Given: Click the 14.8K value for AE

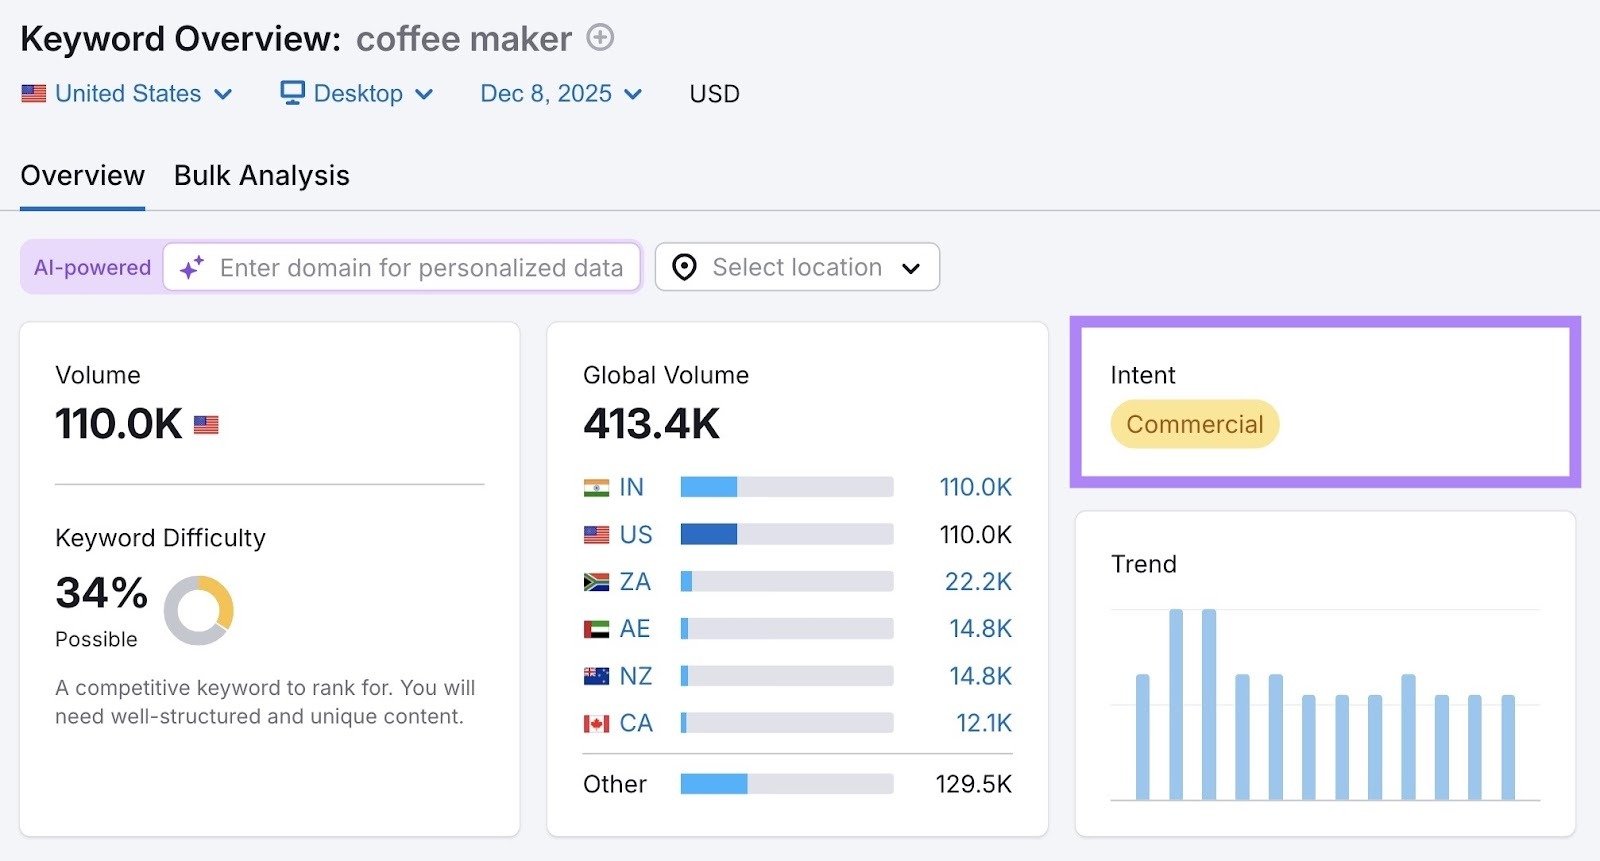Looking at the screenshot, I should (x=980, y=628).
